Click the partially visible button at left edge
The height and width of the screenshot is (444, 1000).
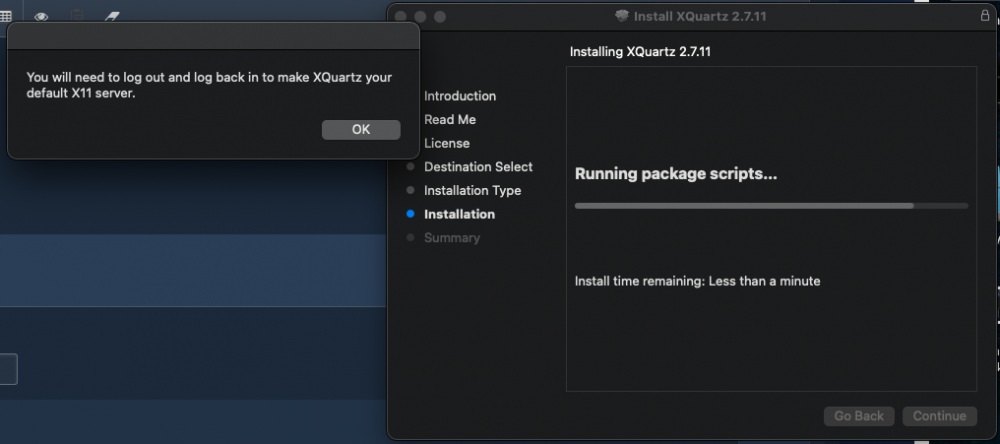pyautogui.click(x=8, y=369)
